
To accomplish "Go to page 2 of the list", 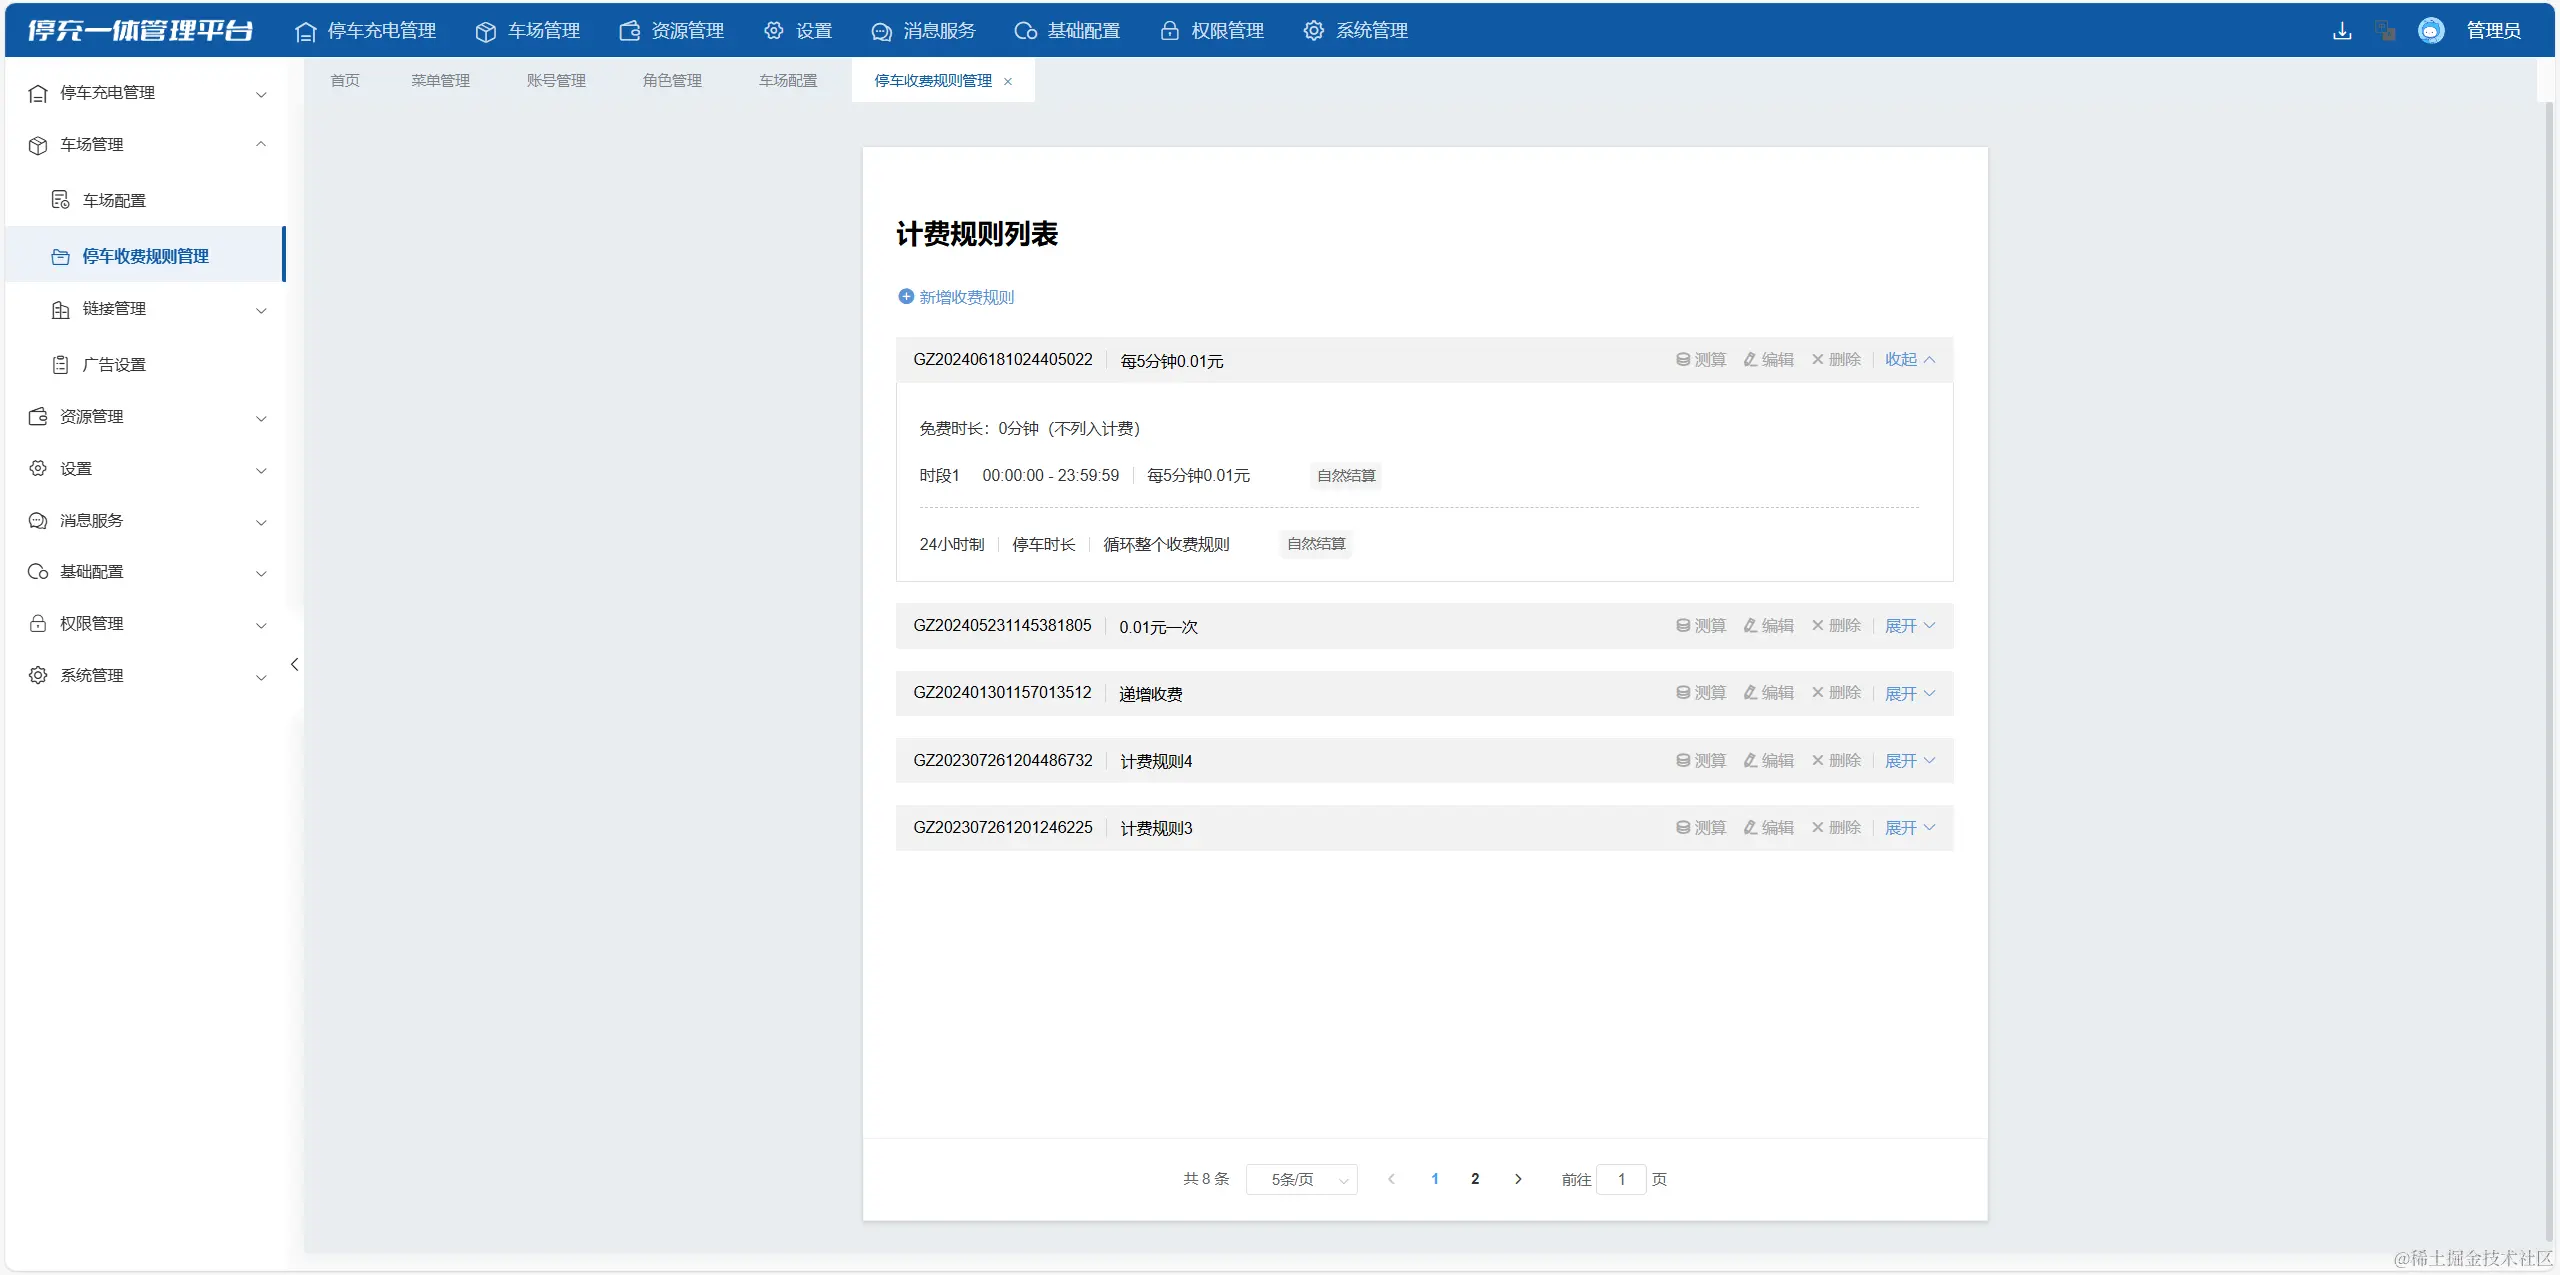I will coord(1475,1179).
